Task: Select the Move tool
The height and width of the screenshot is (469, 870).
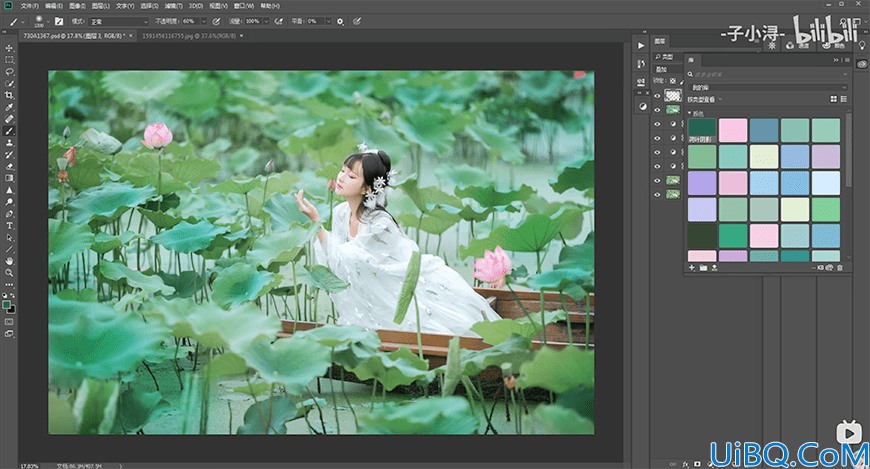Action: [9, 48]
